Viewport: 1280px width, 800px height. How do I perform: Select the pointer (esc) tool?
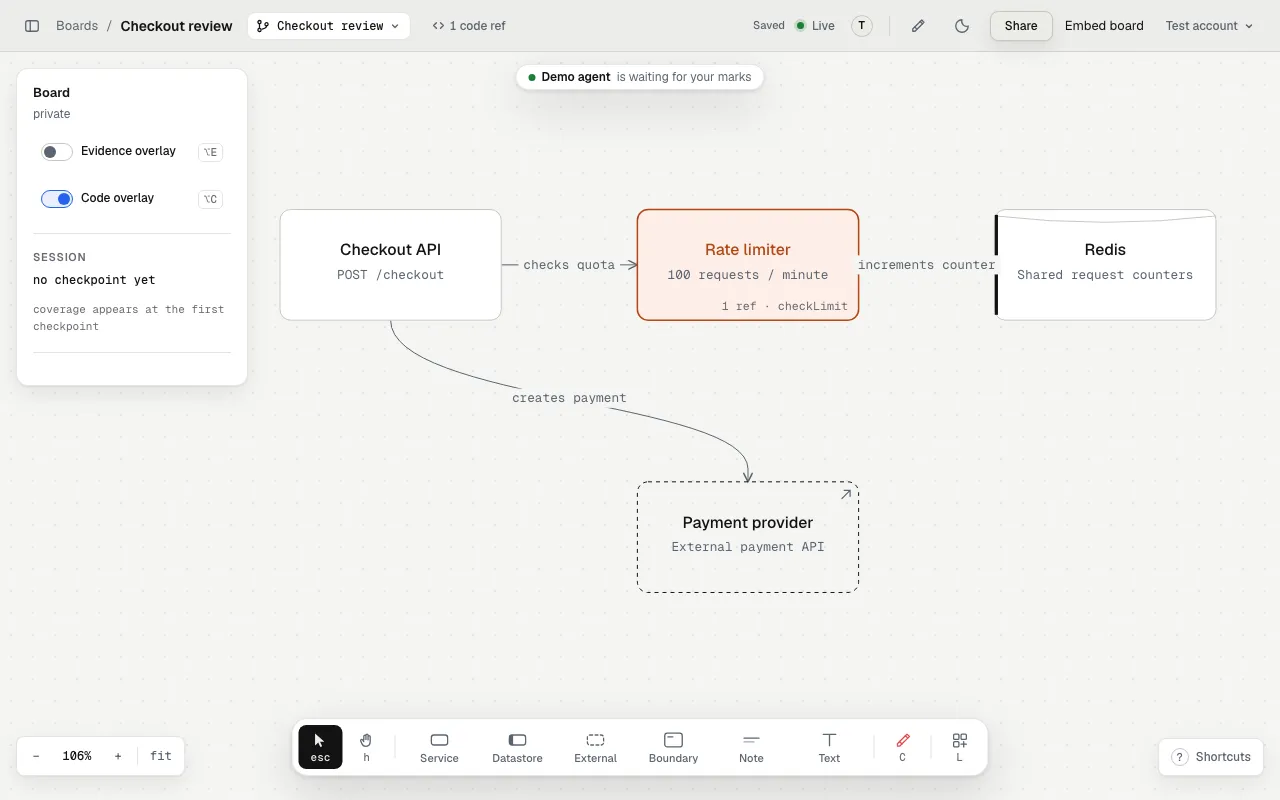pos(320,747)
